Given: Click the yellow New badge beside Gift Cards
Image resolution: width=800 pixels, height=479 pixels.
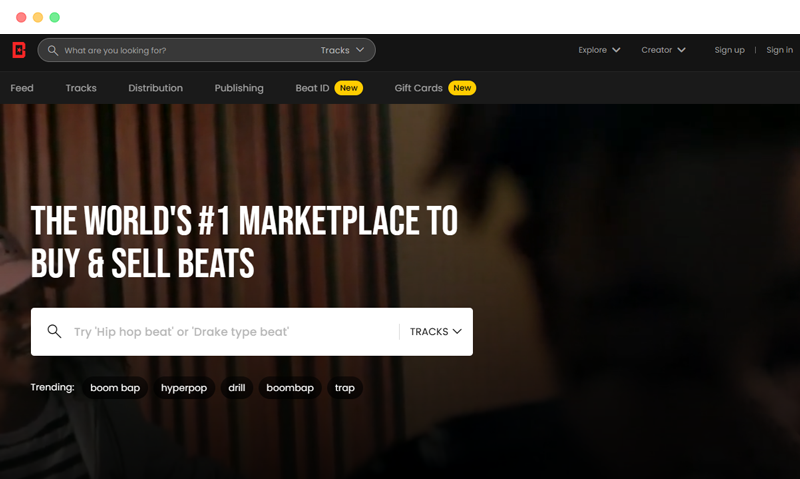Looking at the screenshot, I should pos(462,88).
